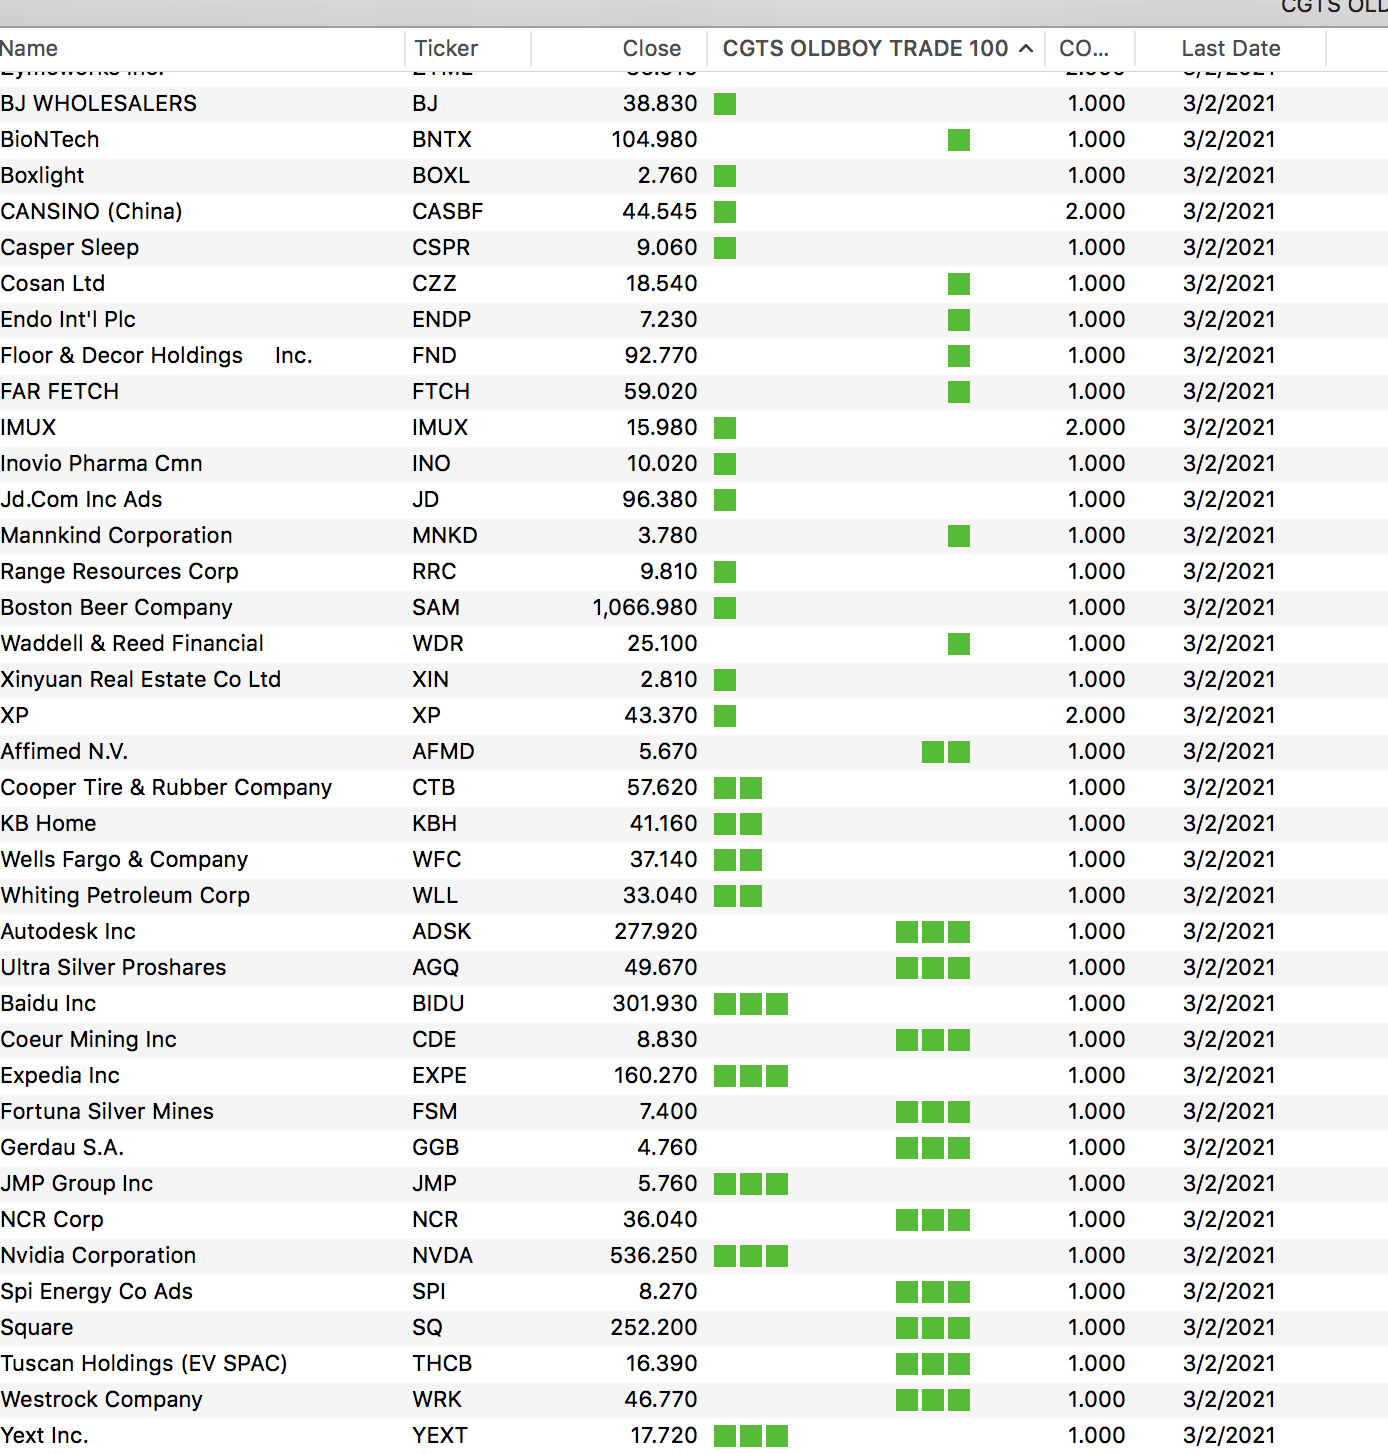Click the IMUX ticker cell
The height and width of the screenshot is (1454, 1388).
pos(440,428)
